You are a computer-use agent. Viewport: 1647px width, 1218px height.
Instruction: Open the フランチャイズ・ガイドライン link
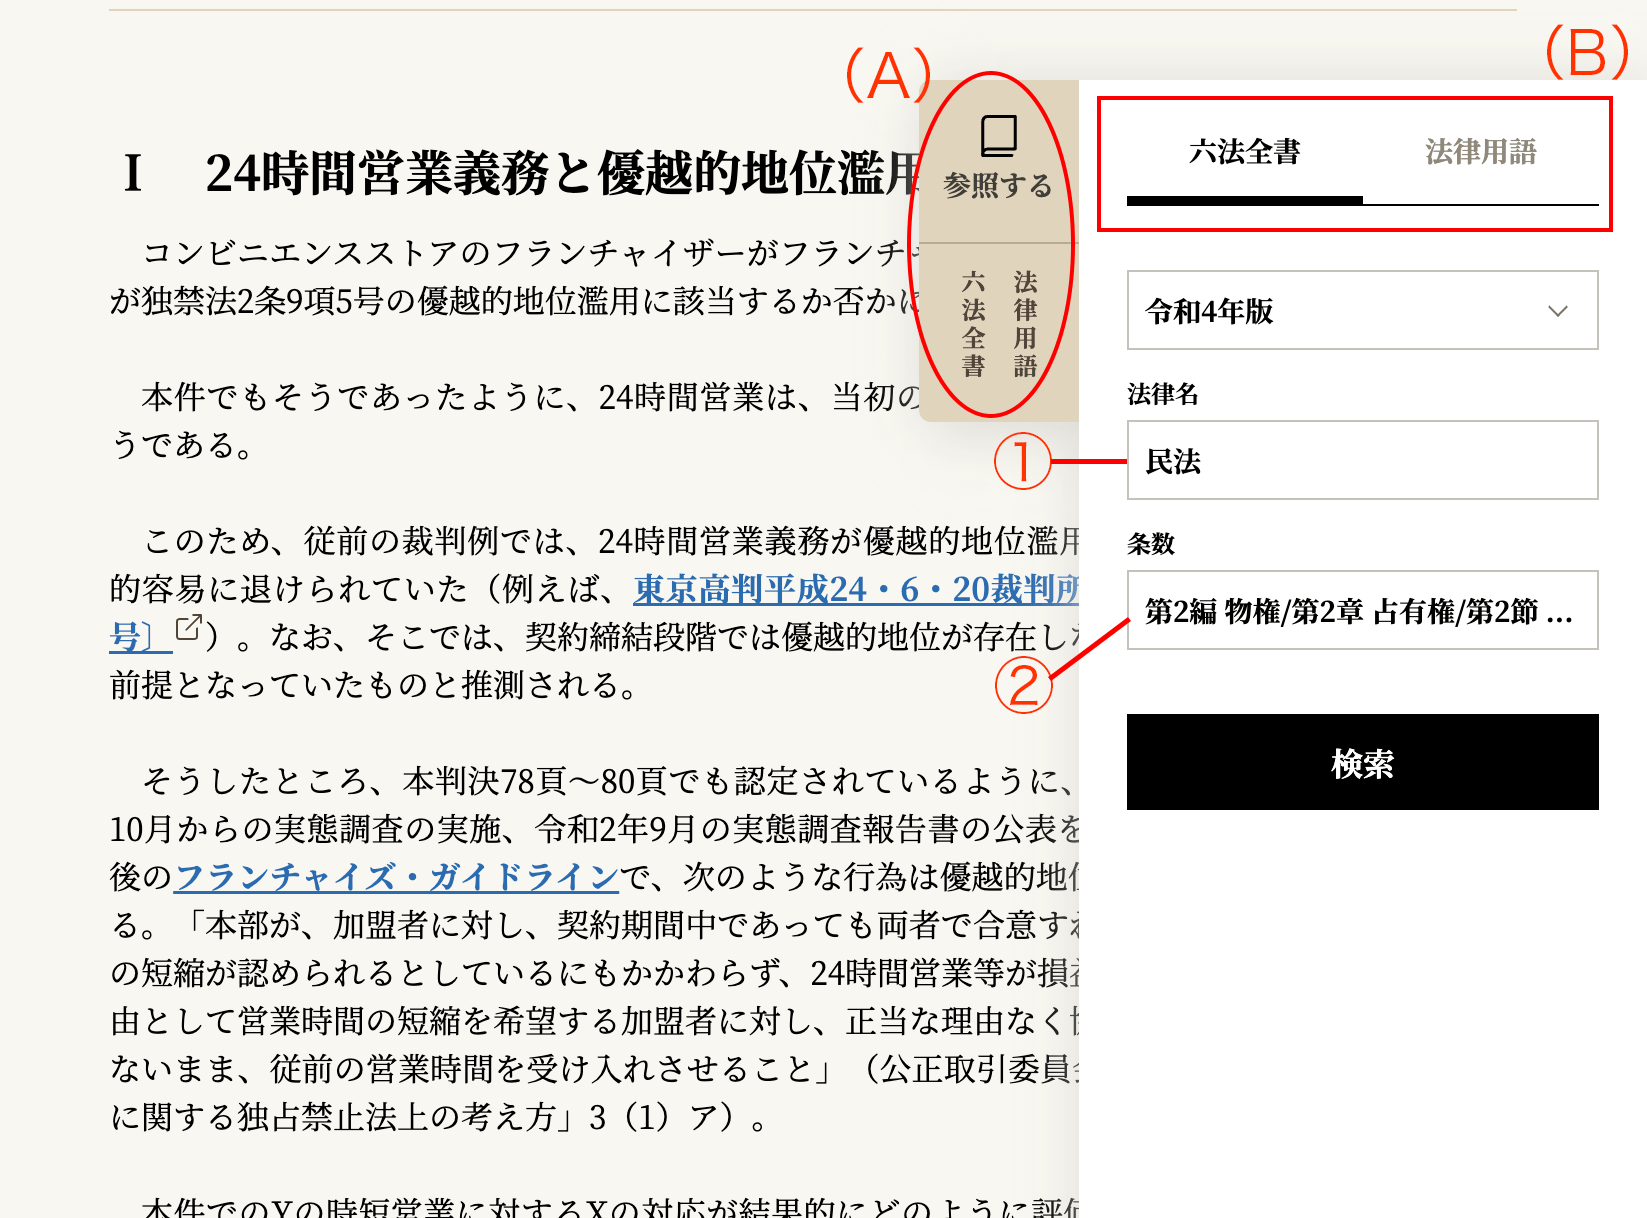tap(397, 878)
